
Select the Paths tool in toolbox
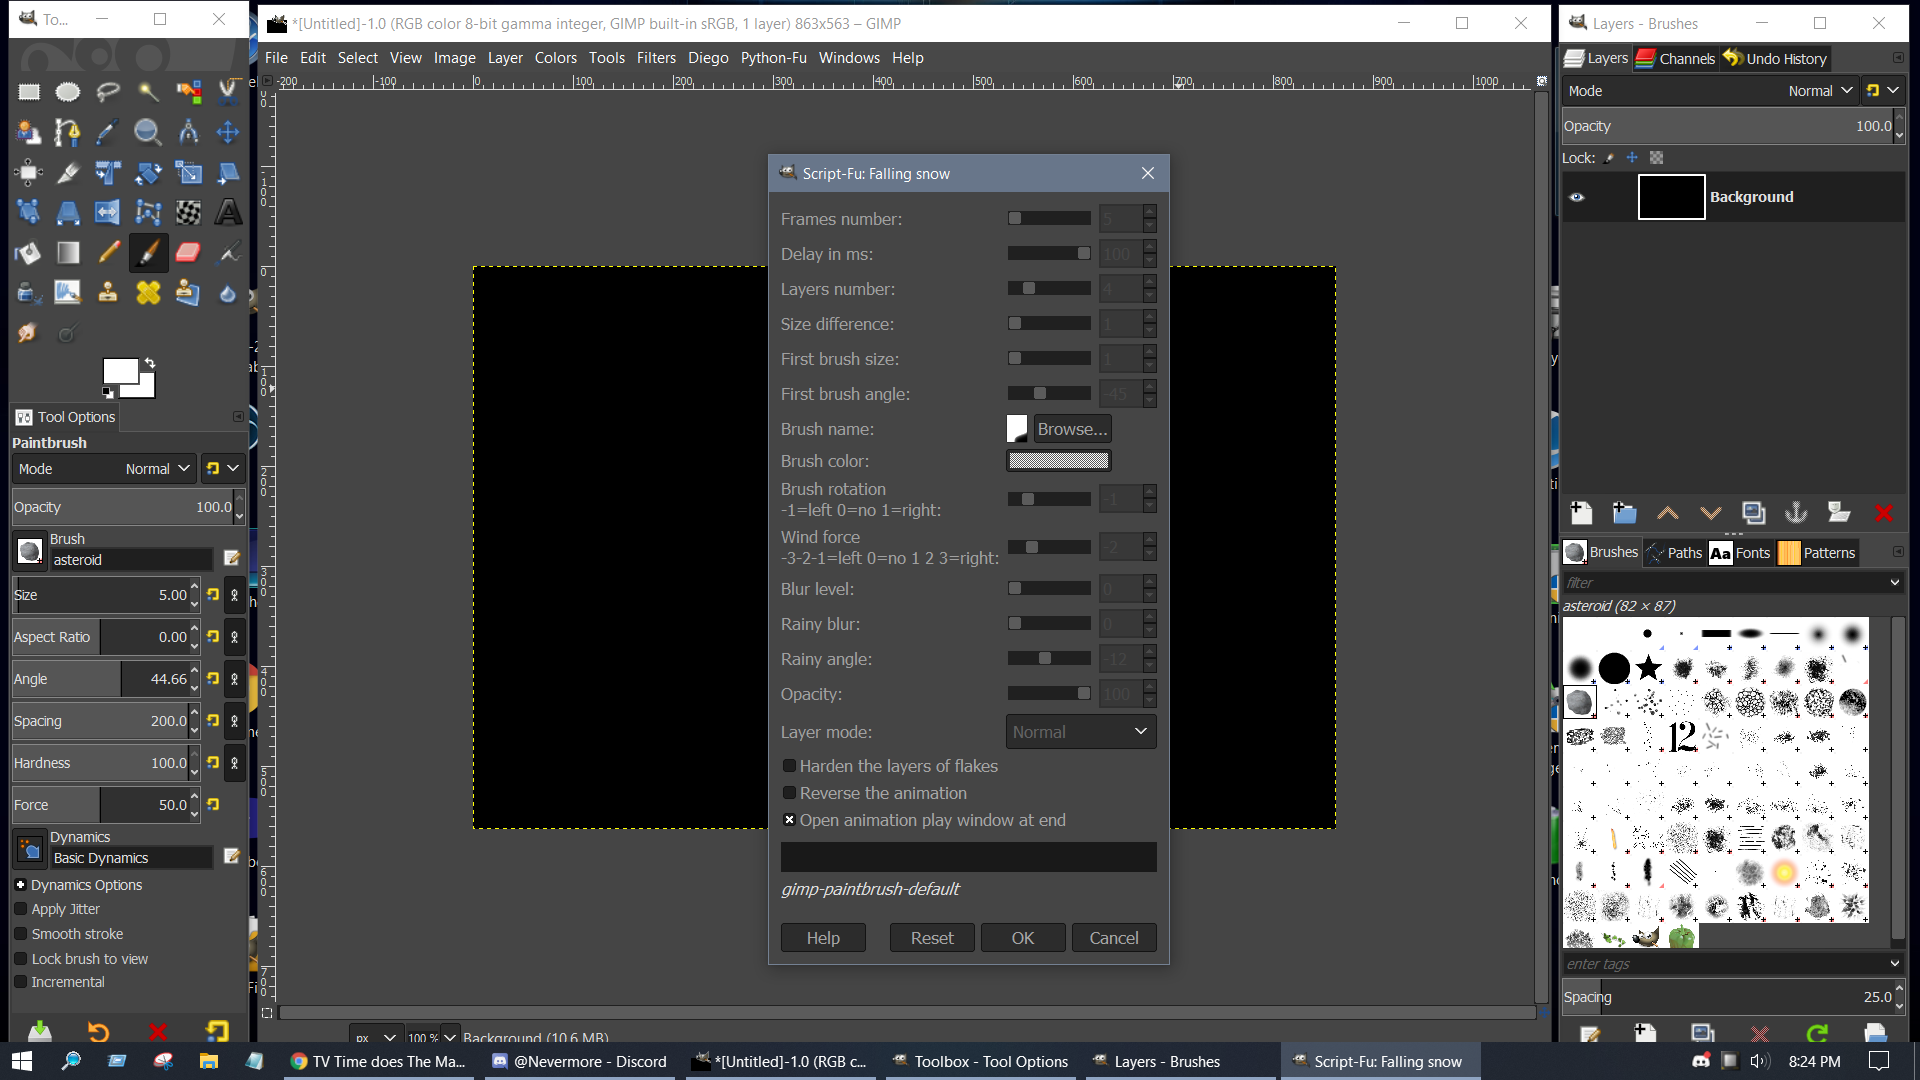(x=68, y=132)
